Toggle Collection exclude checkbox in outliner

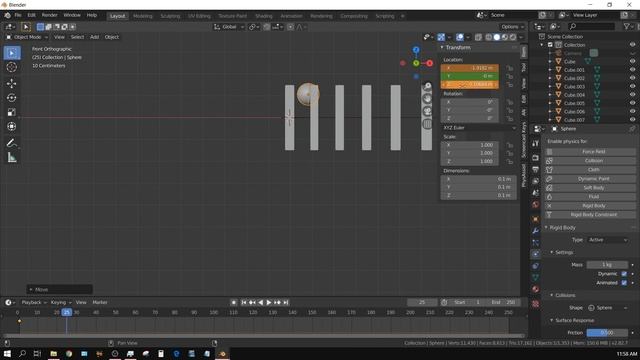click(550, 45)
